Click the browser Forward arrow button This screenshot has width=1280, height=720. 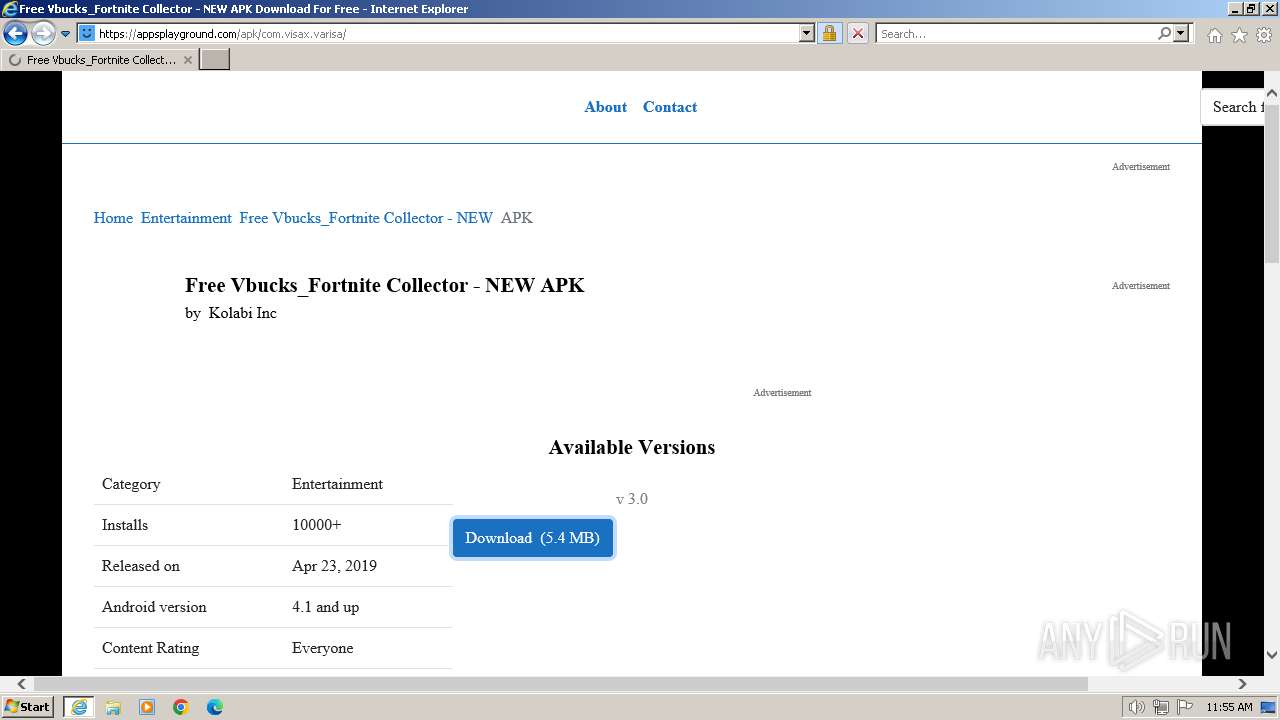pyautogui.click(x=42, y=33)
